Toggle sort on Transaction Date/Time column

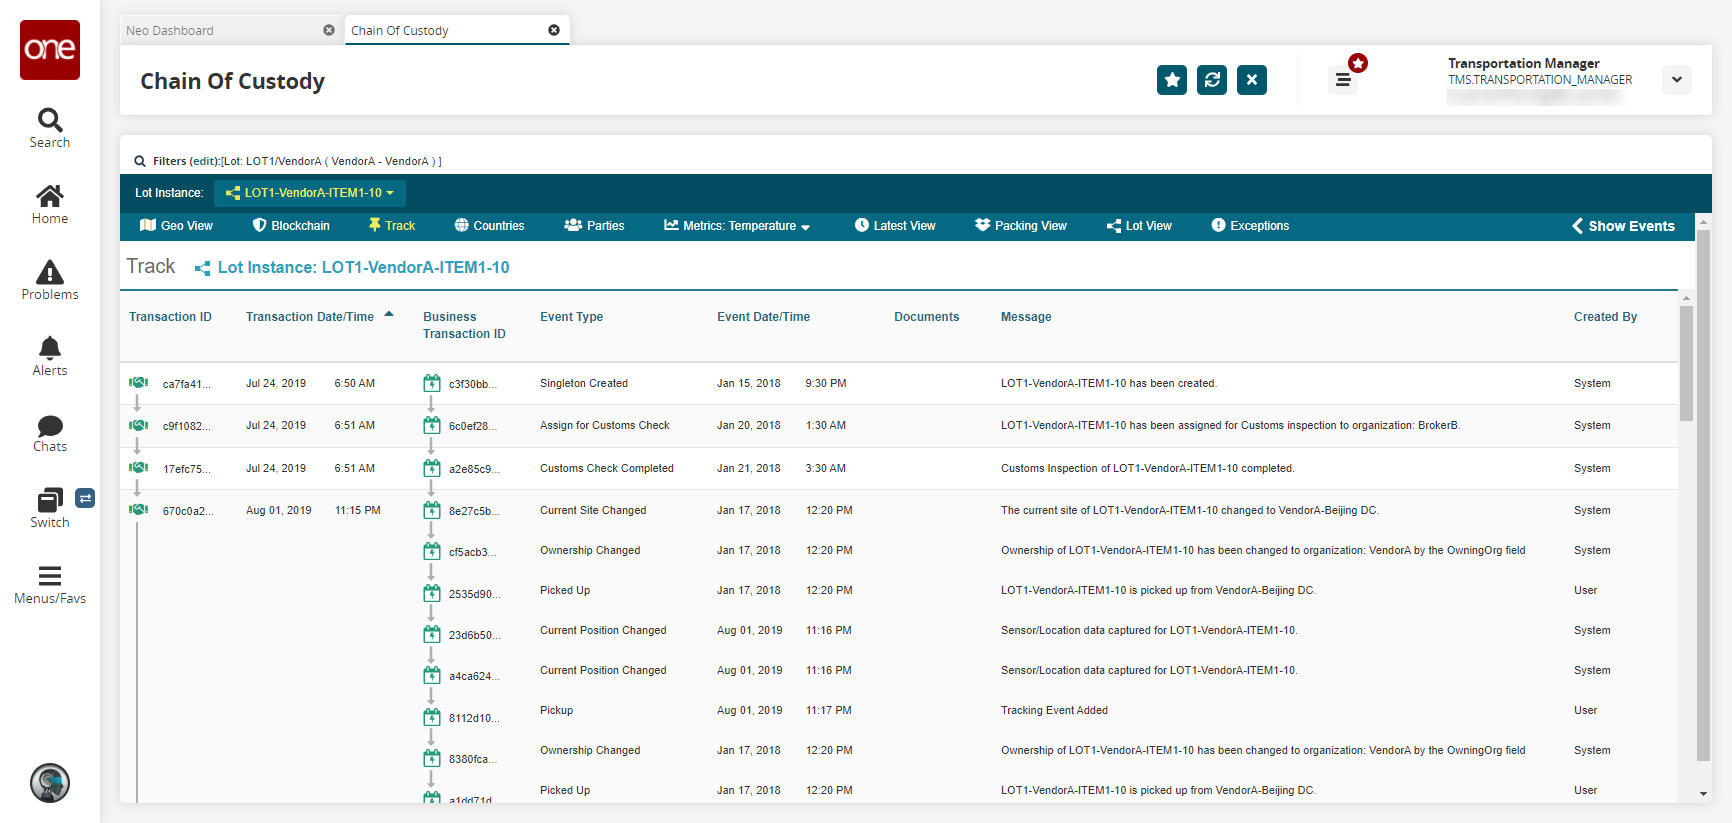(310, 317)
